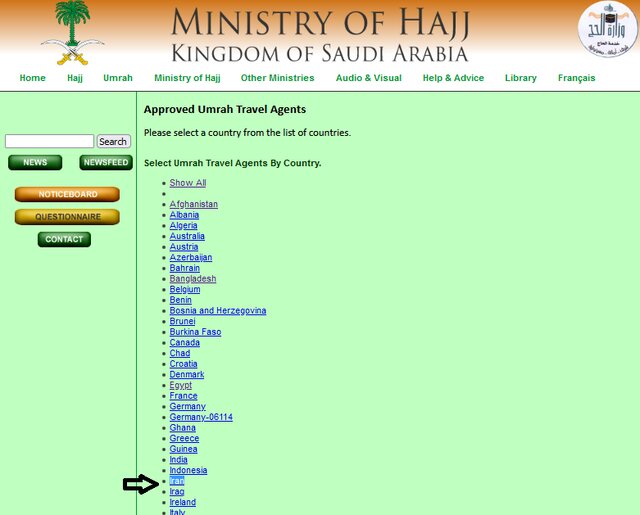Screen dimensions: 640x515
Task: Click the green CONTACT button
Action: (x=64, y=239)
